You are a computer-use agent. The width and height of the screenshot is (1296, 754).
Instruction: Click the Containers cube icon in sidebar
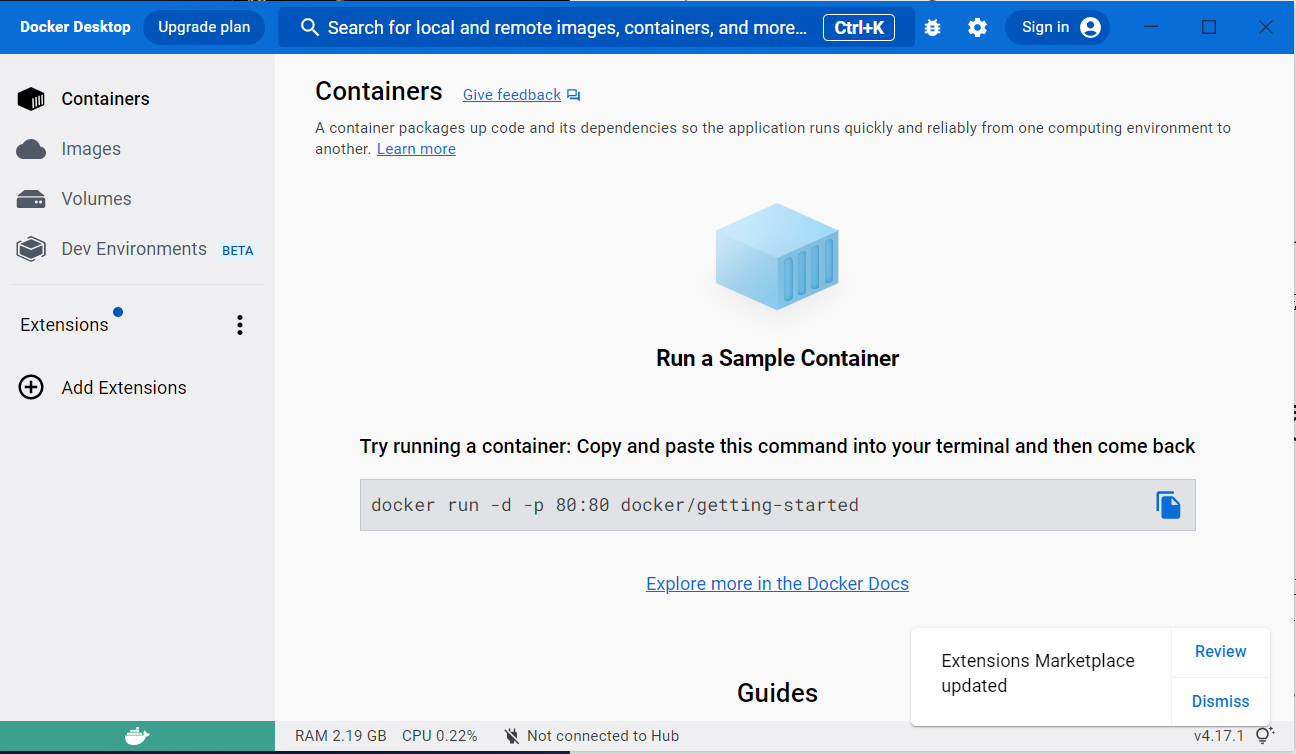pos(31,98)
